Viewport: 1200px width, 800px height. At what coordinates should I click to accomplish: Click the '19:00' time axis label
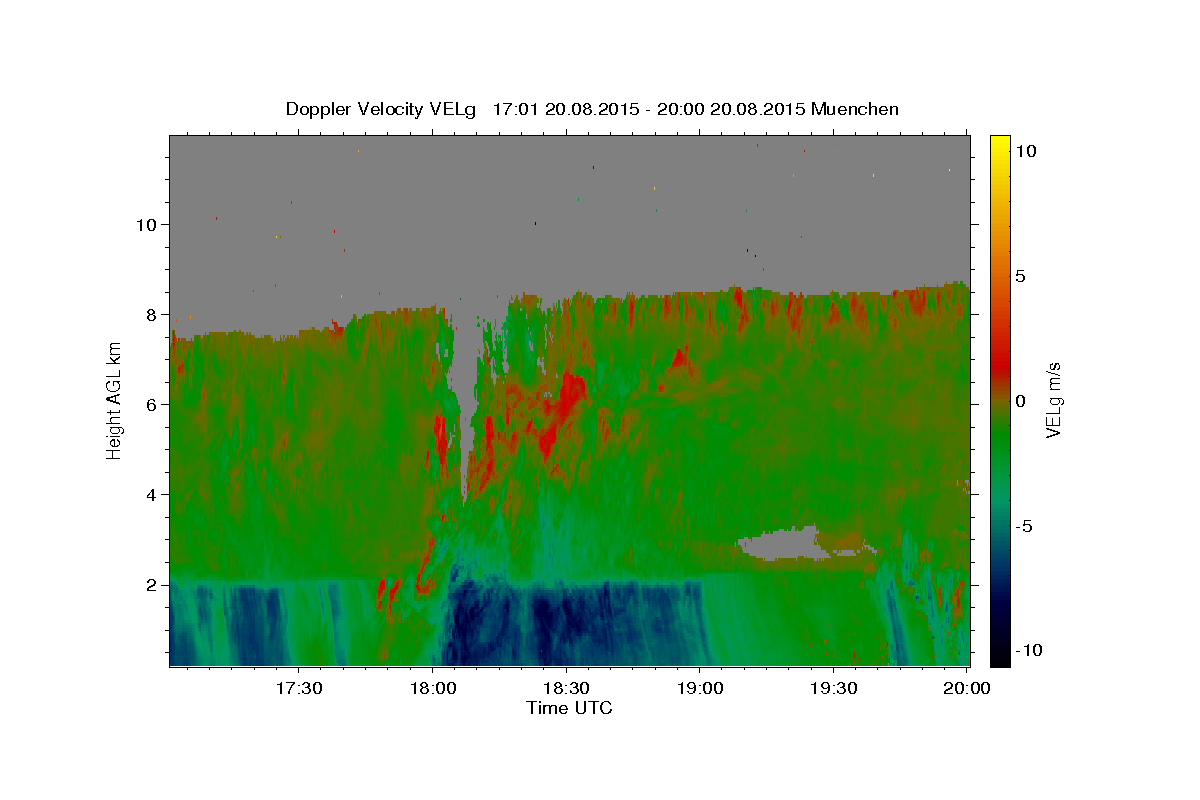click(x=700, y=688)
